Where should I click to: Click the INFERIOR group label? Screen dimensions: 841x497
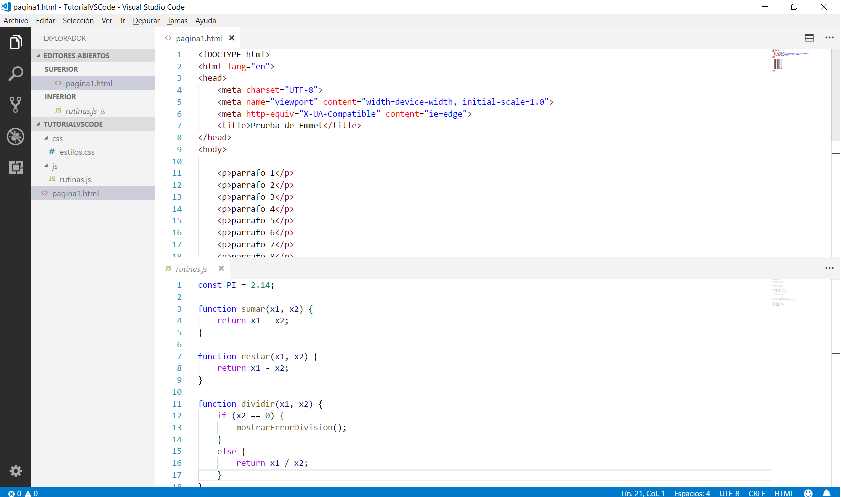pyautogui.click(x=60, y=97)
